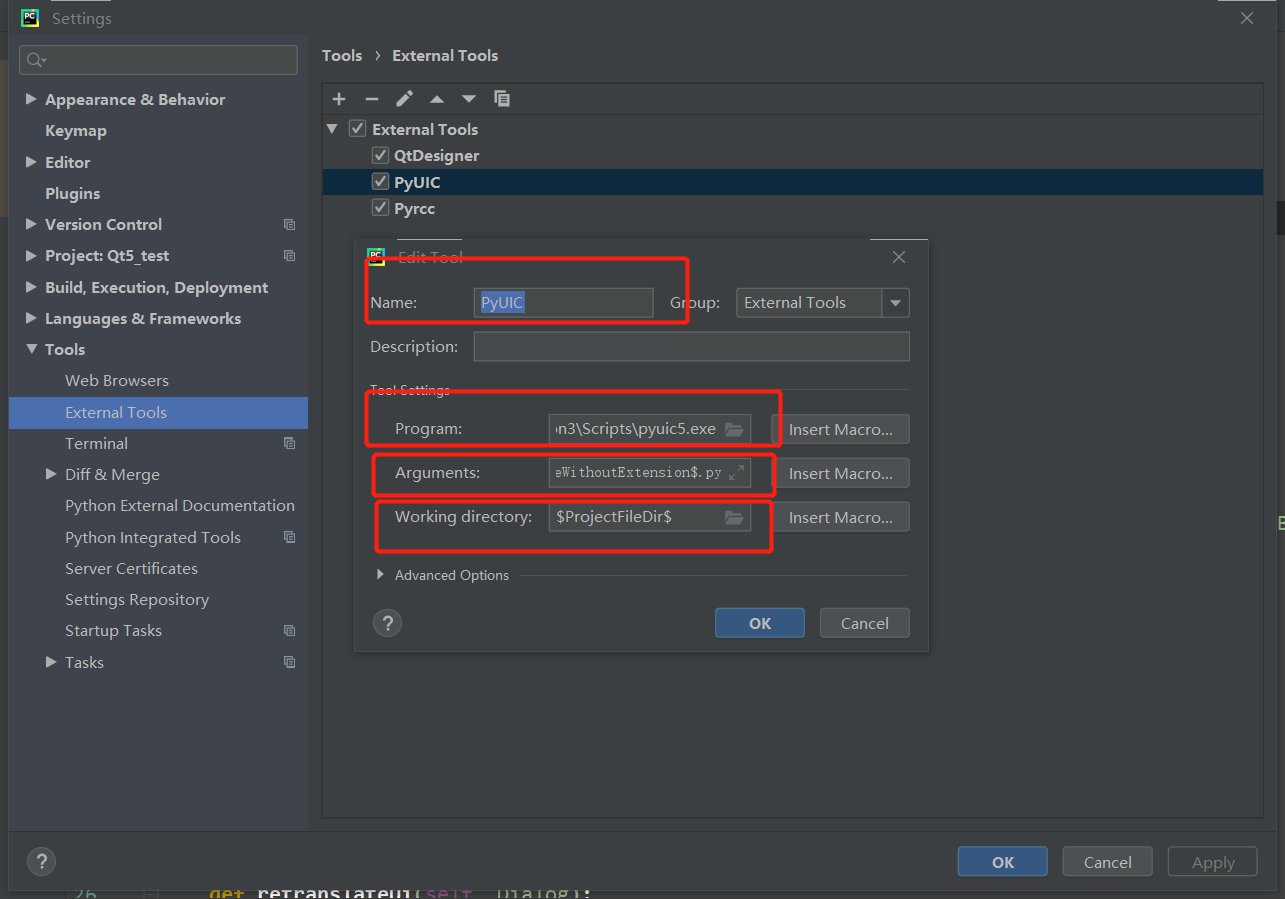Click project-level icon beside Startup Tasks

tap(289, 631)
